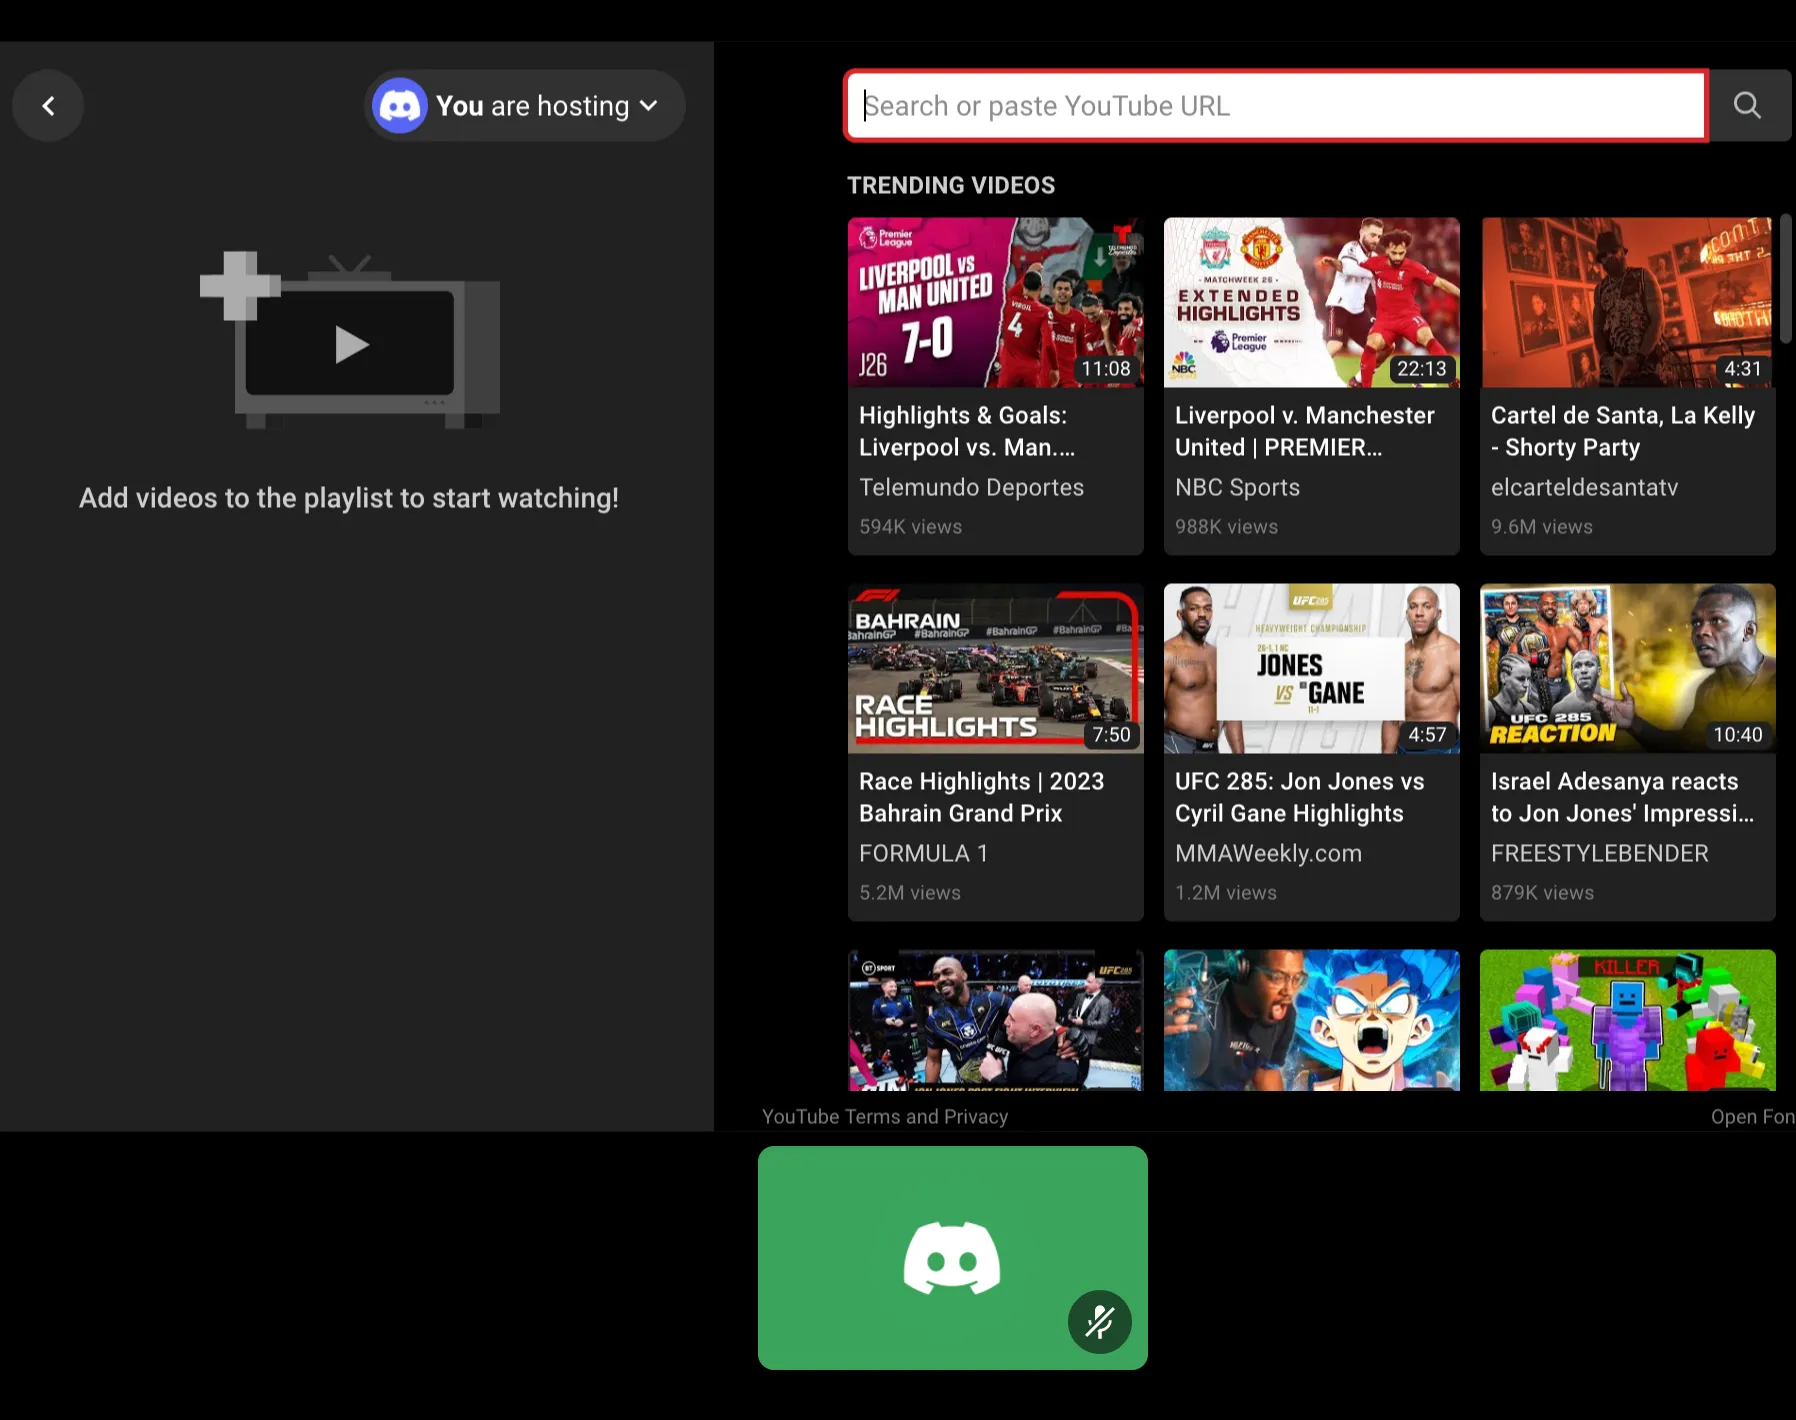The image size is (1796, 1420).
Task: Click the '9.6M views' text
Action: coord(1542,527)
